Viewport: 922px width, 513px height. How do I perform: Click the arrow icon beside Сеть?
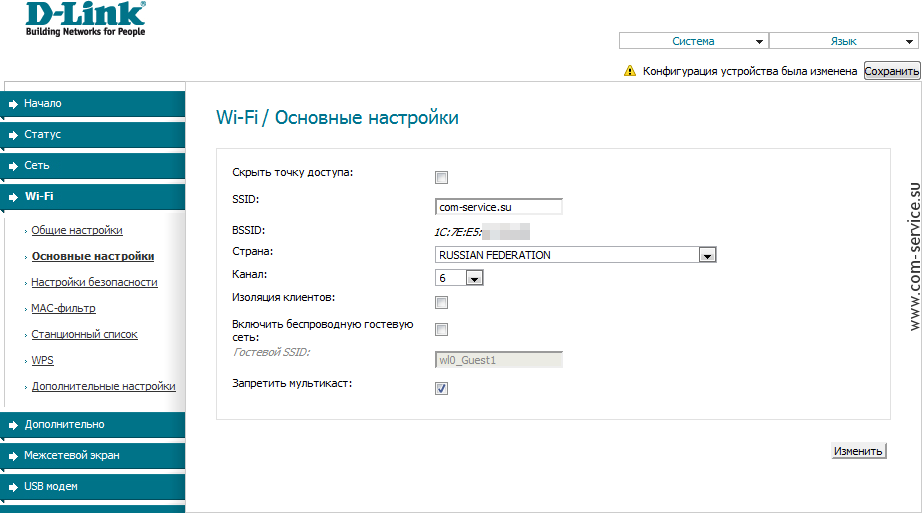(13, 166)
